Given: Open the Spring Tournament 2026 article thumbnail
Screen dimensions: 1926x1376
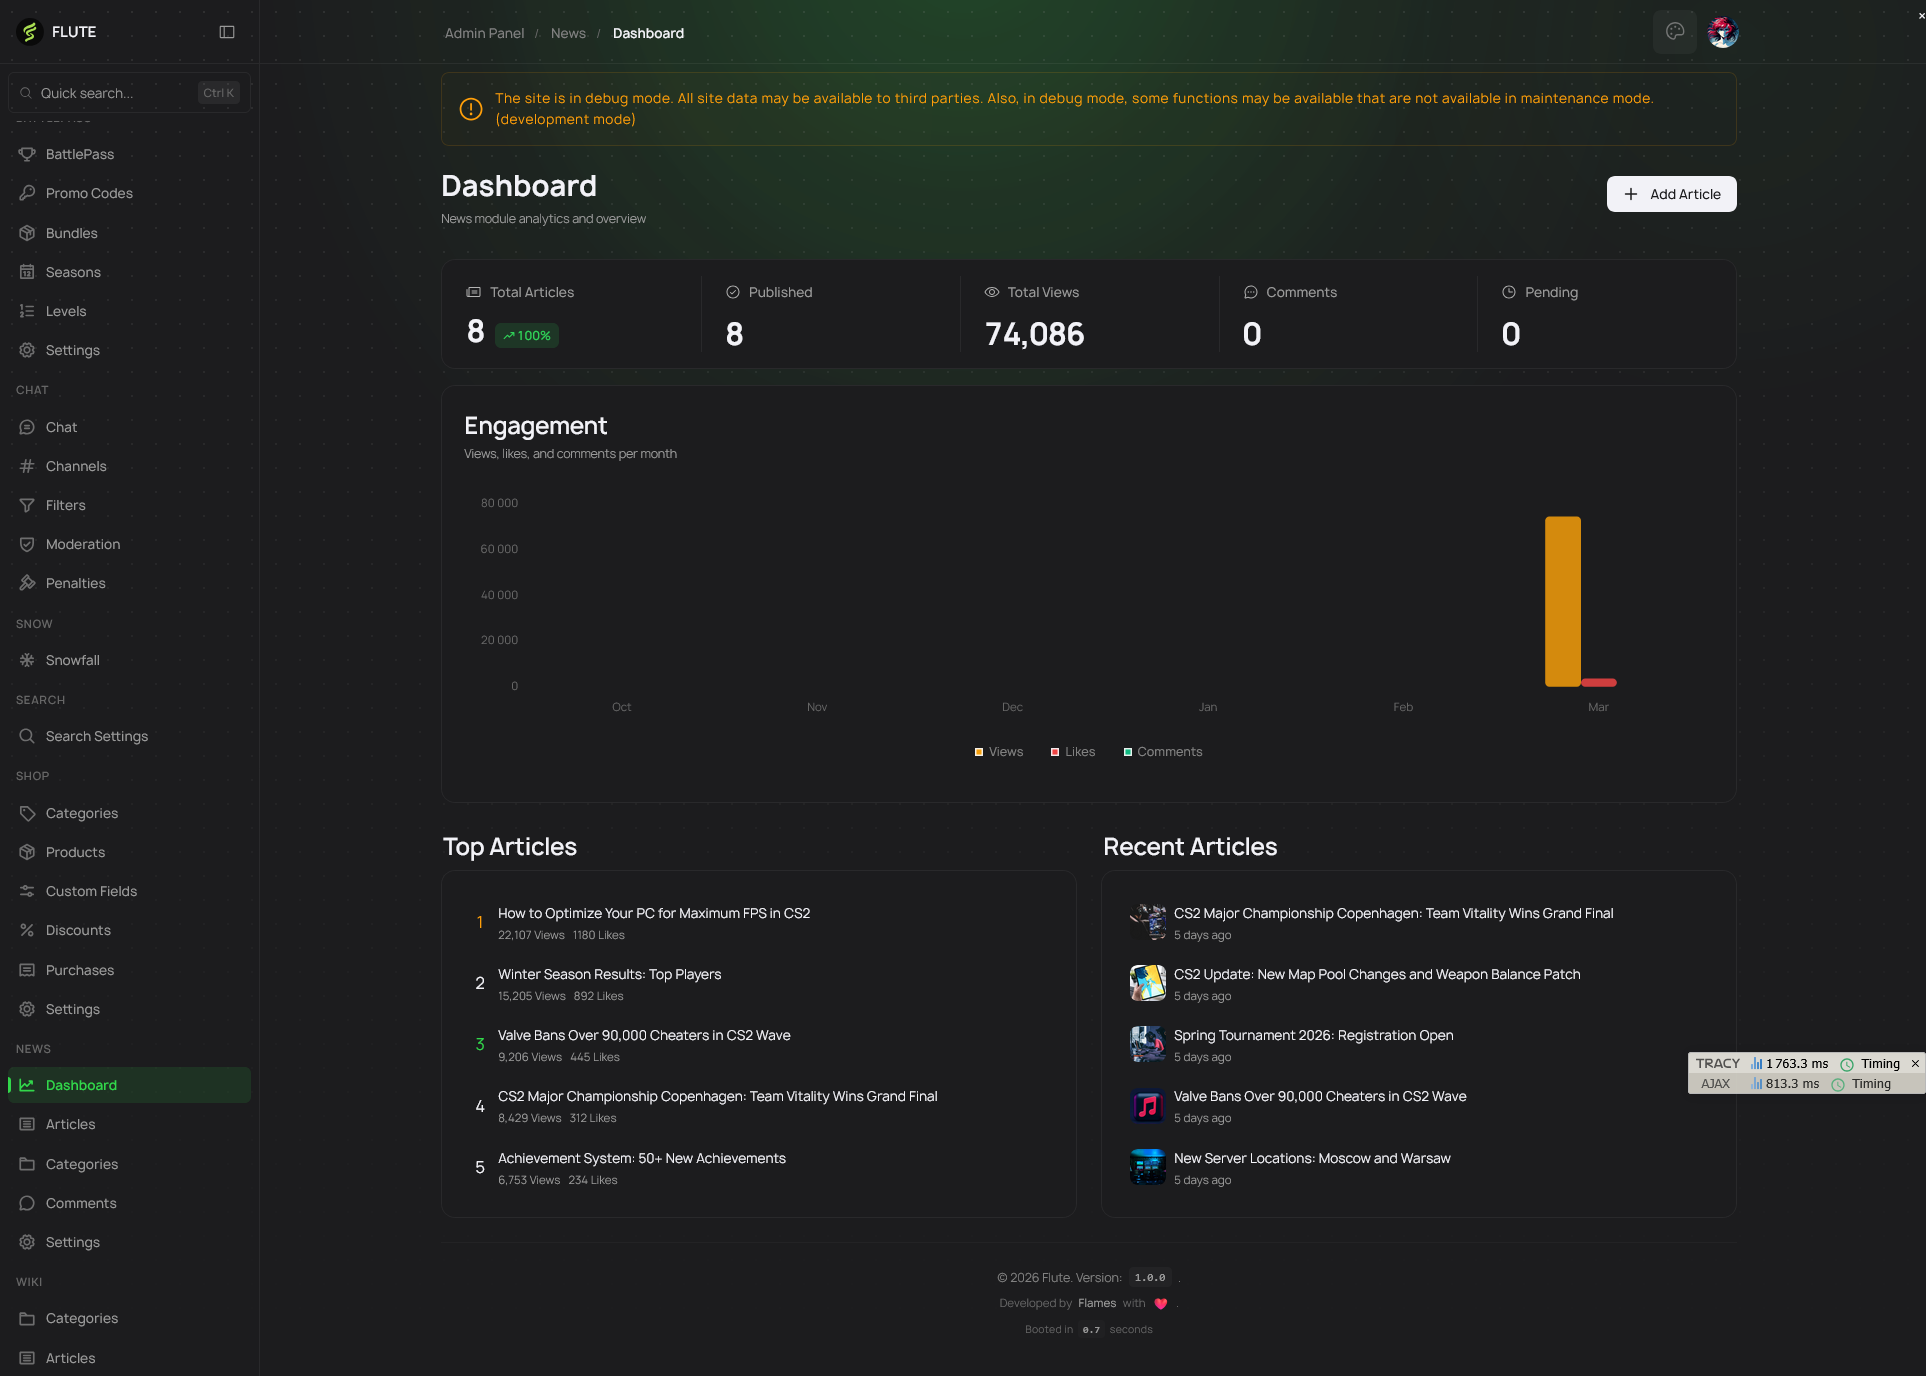Looking at the screenshot, I should (1148, 1044).
